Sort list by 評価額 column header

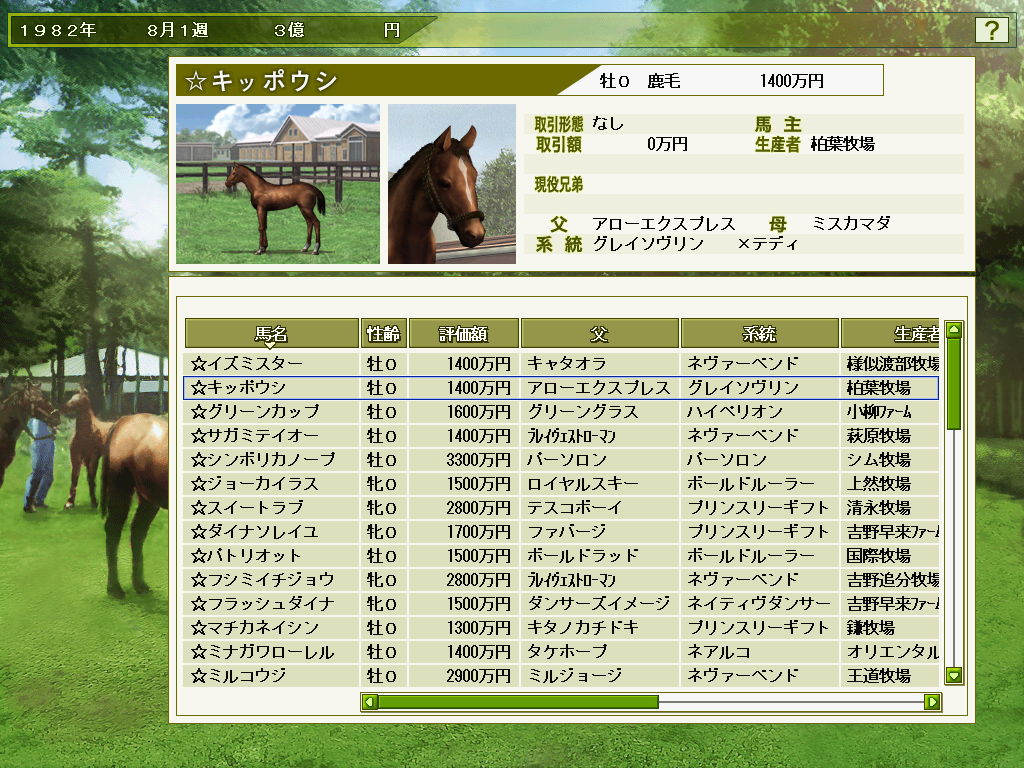[x=464, y=334]
